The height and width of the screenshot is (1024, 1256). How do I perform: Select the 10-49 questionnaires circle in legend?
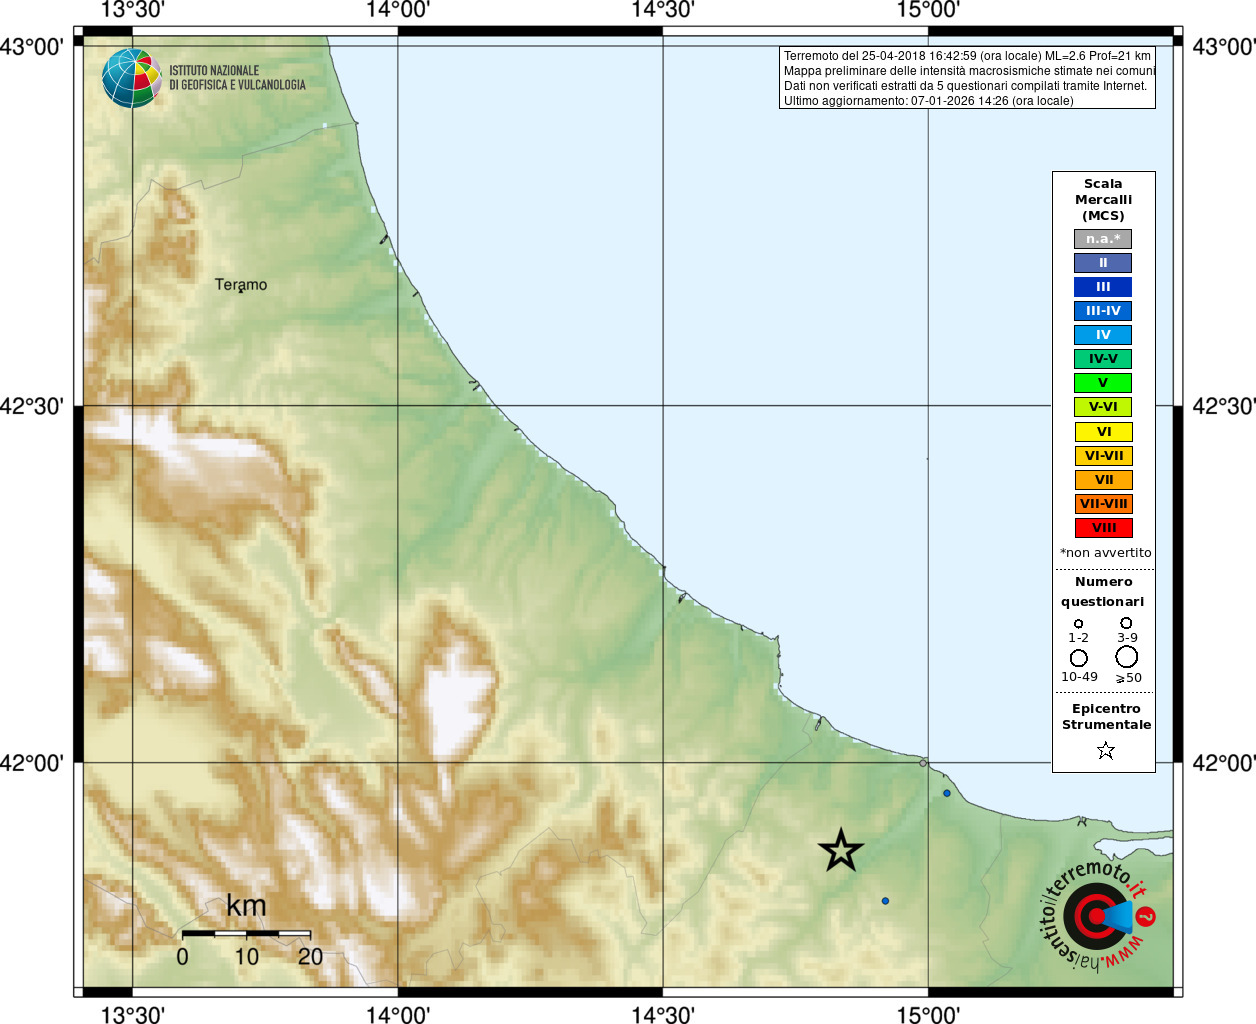tap(1078, 658)
